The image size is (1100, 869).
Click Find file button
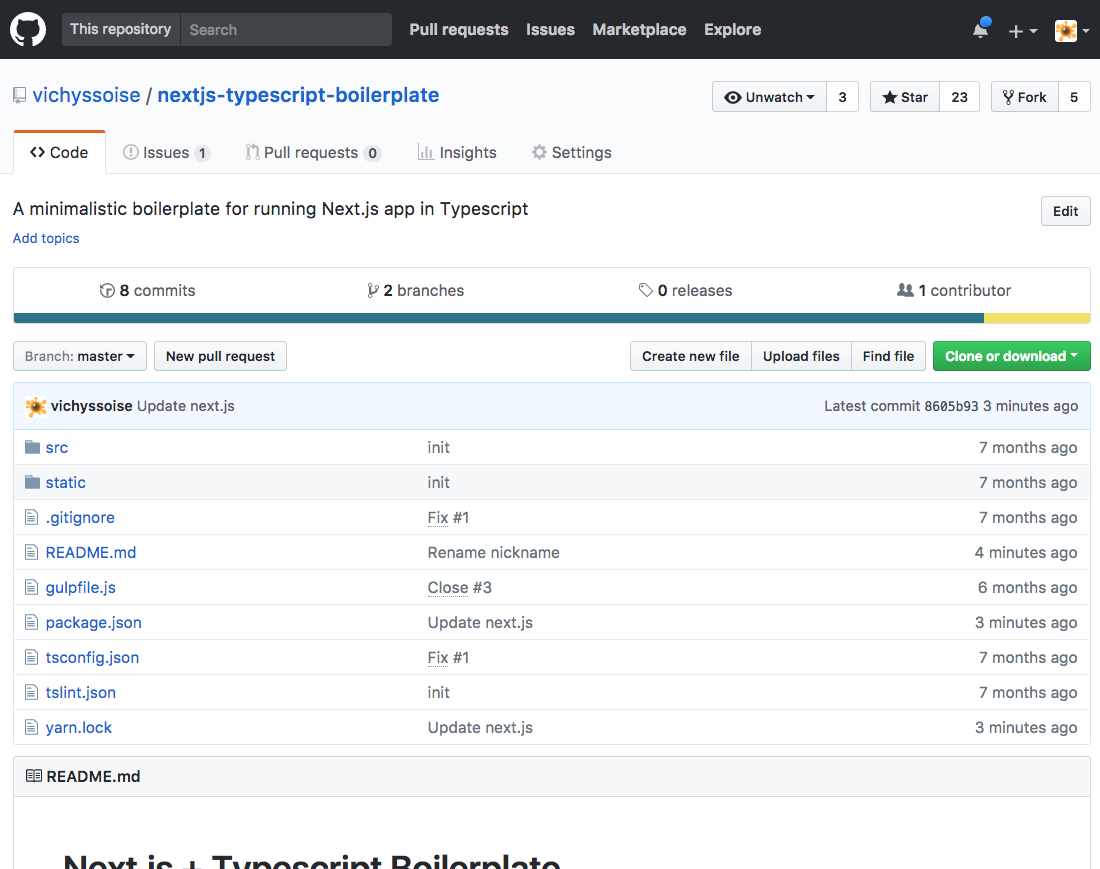[x=888, y=356]
